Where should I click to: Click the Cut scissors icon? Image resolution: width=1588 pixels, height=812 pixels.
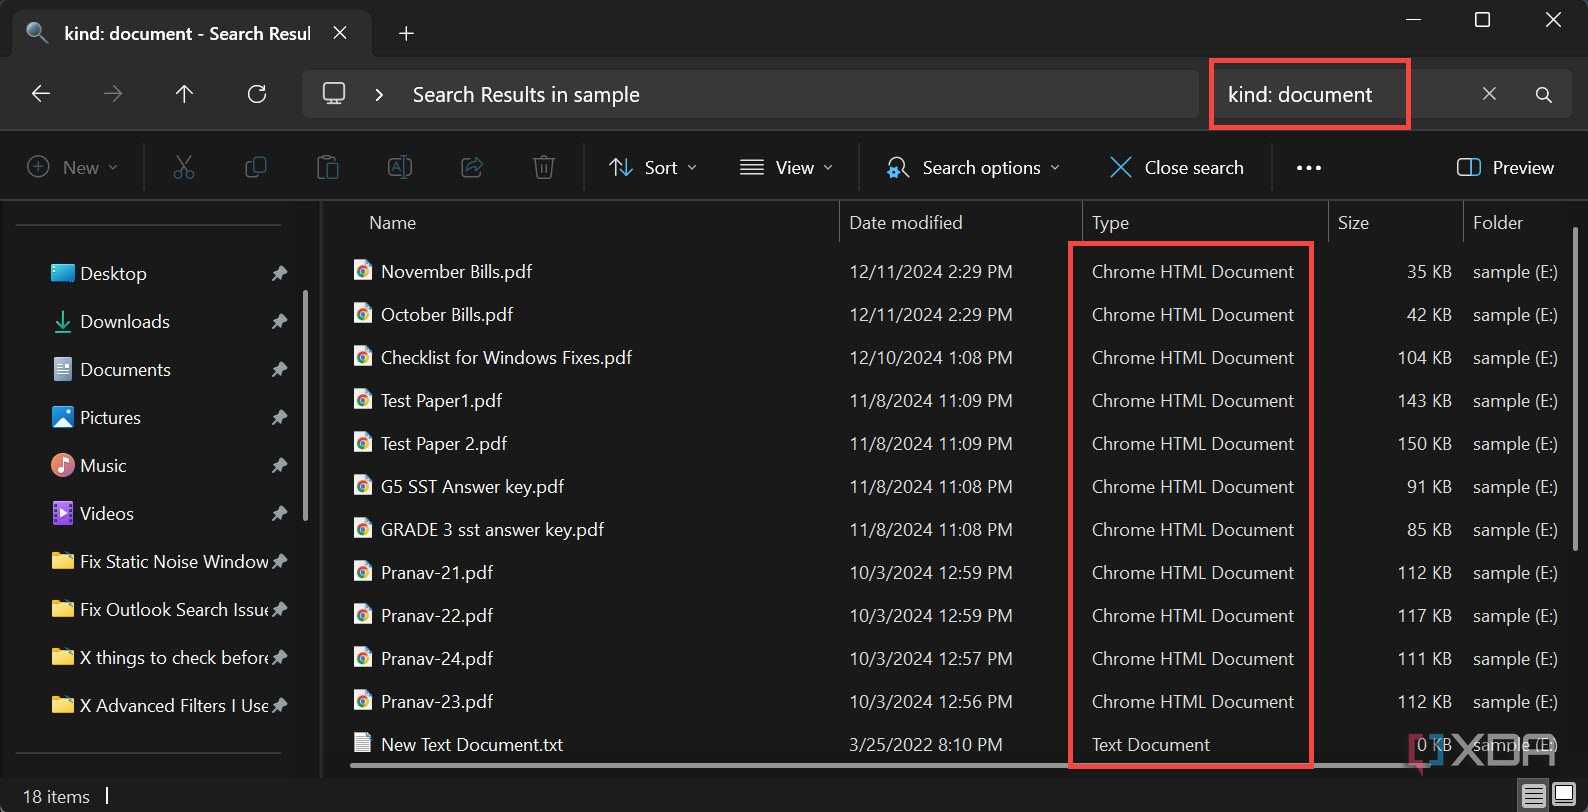coord(184,167)
